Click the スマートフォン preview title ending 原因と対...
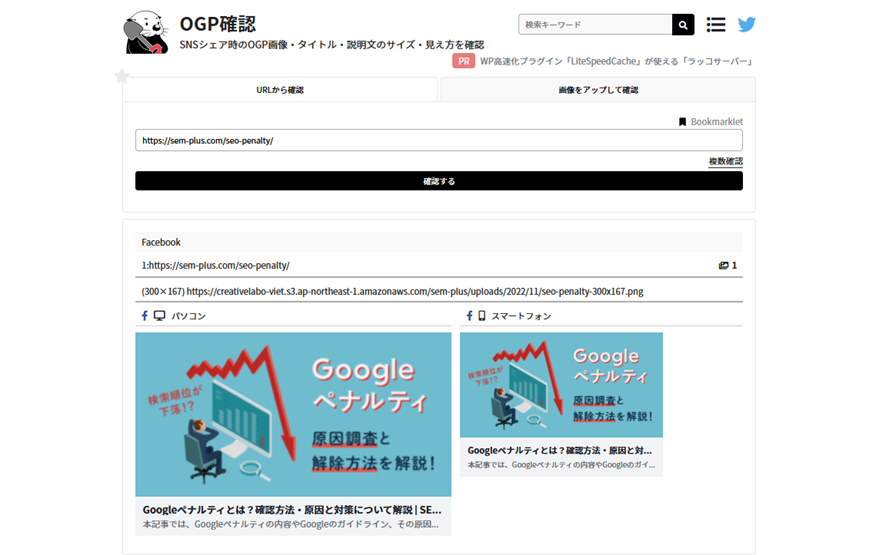Image resolution: width=886 pixels, height=555 pixels. [559, 450]
